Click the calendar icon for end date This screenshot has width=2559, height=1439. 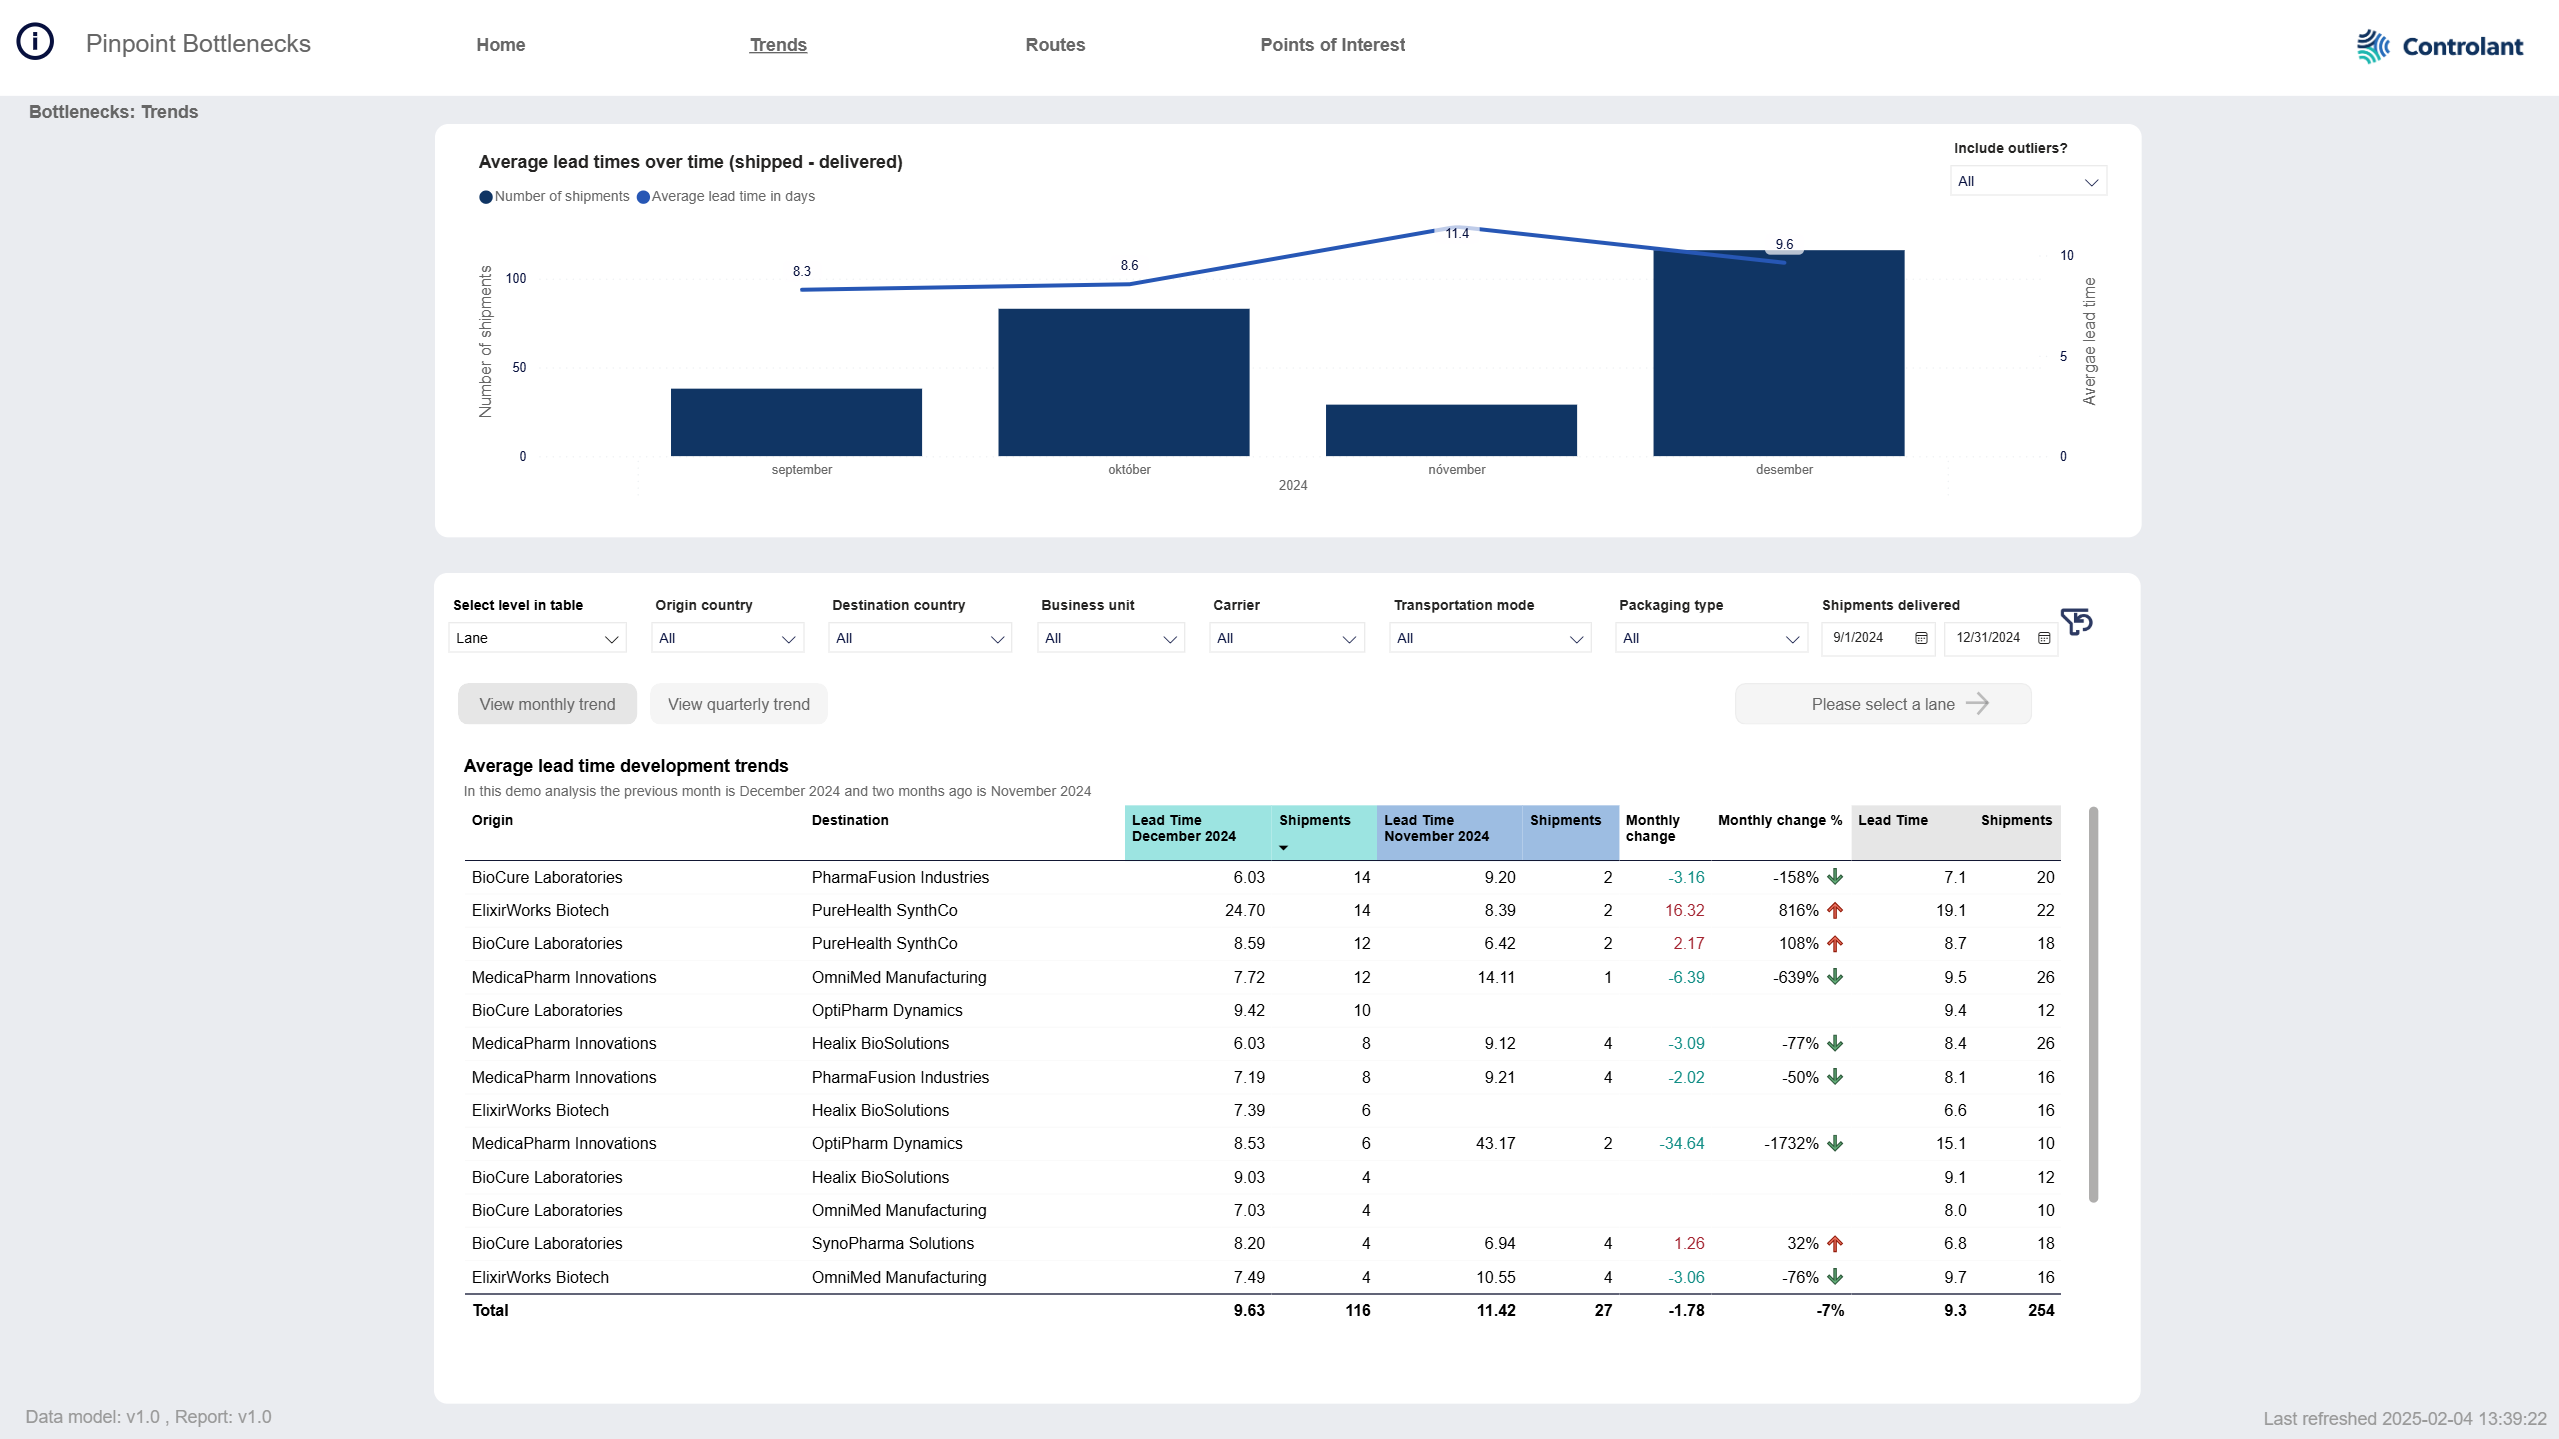coord(2044,638)
